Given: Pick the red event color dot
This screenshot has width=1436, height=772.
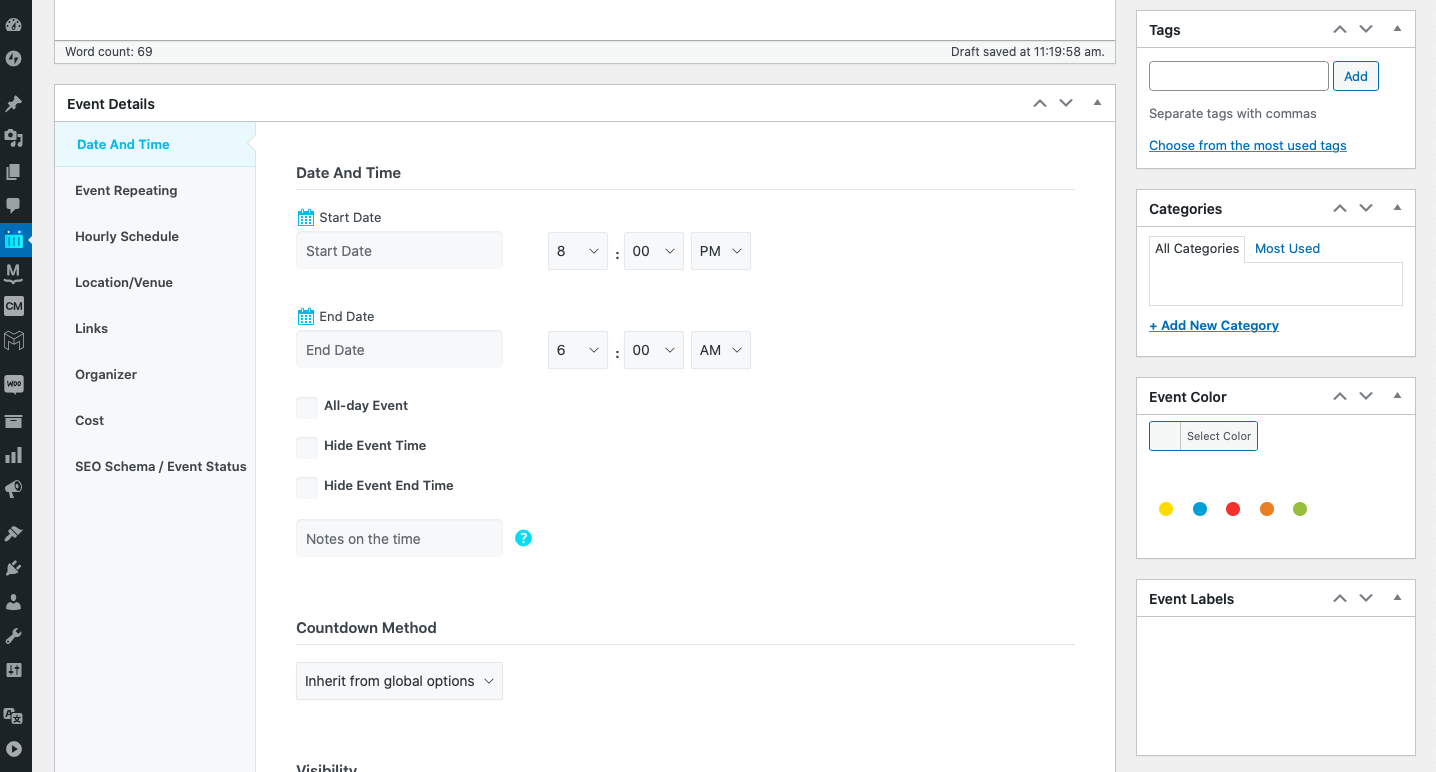Looking at the screenshot, I should click(x=1233, y=509).
